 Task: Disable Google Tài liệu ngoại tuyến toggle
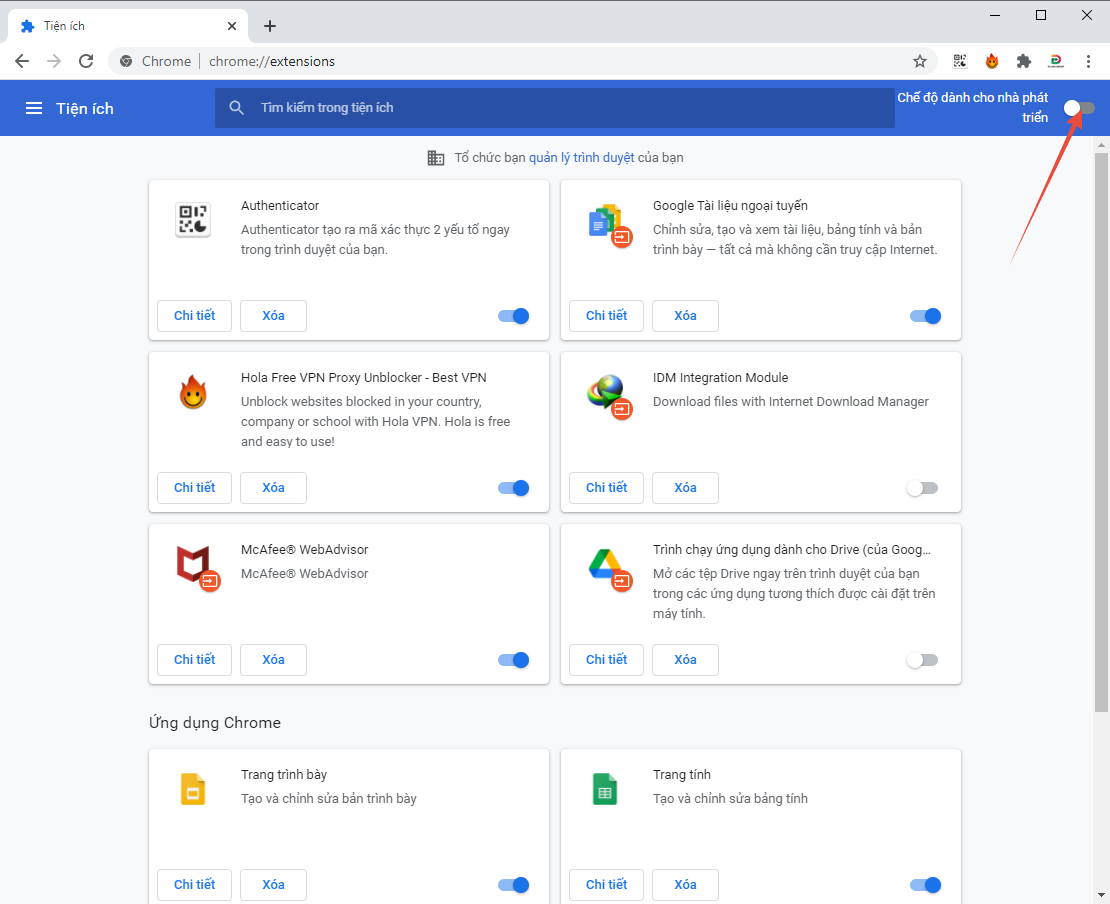click(925, 316)
